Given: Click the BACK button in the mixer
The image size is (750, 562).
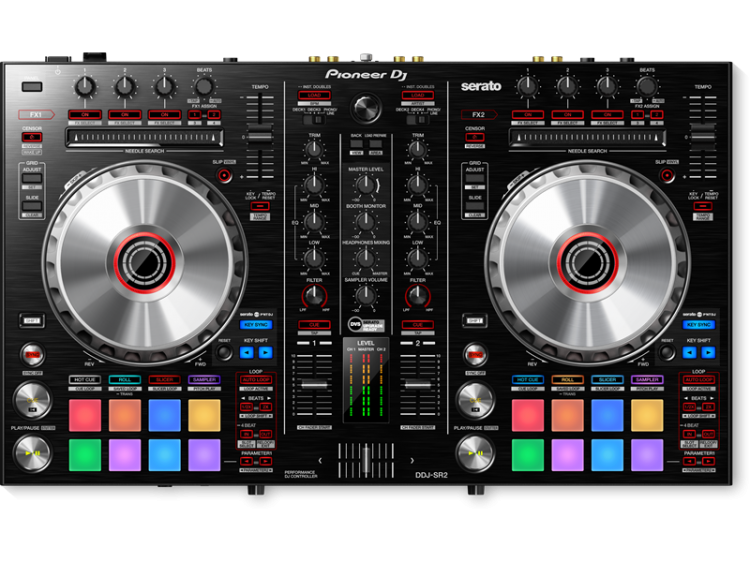Looking at the screenshot, I should 356,143.
